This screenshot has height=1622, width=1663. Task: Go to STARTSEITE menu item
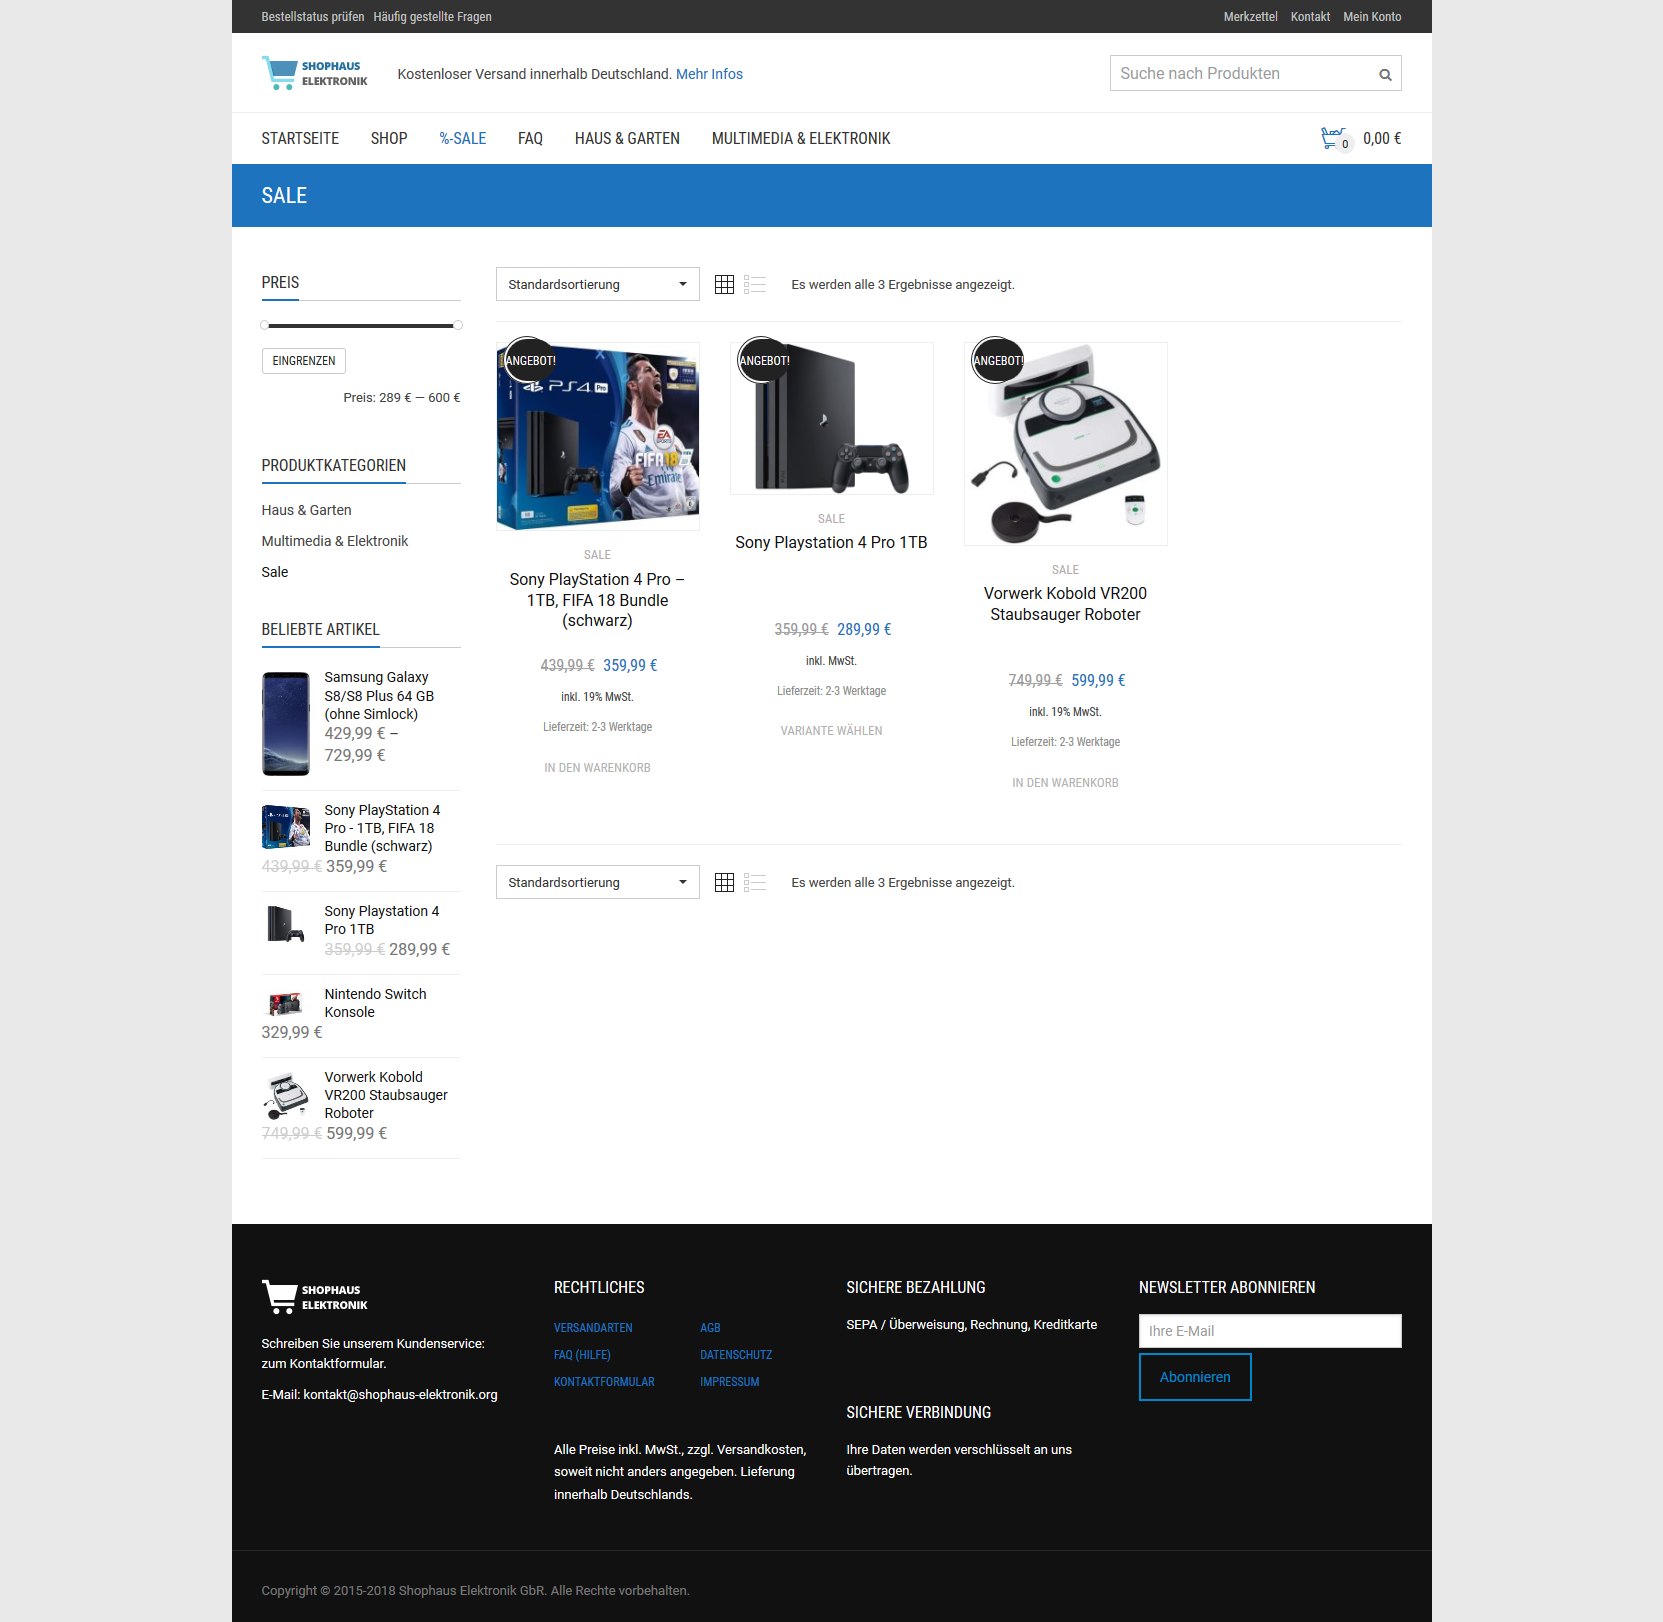tap(300, 139)
